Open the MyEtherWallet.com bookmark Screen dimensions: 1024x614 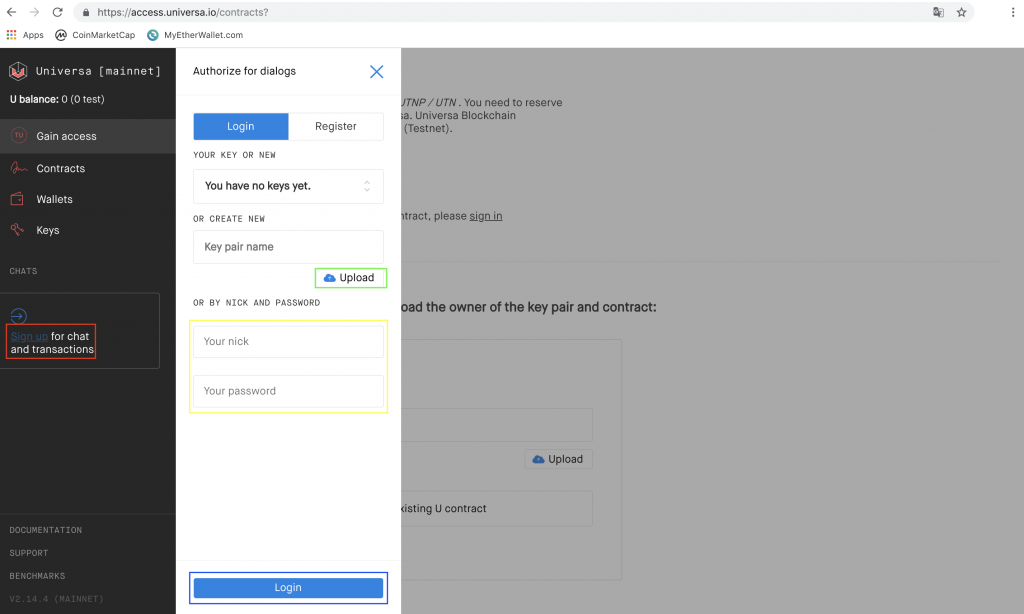tap(195, 35)
